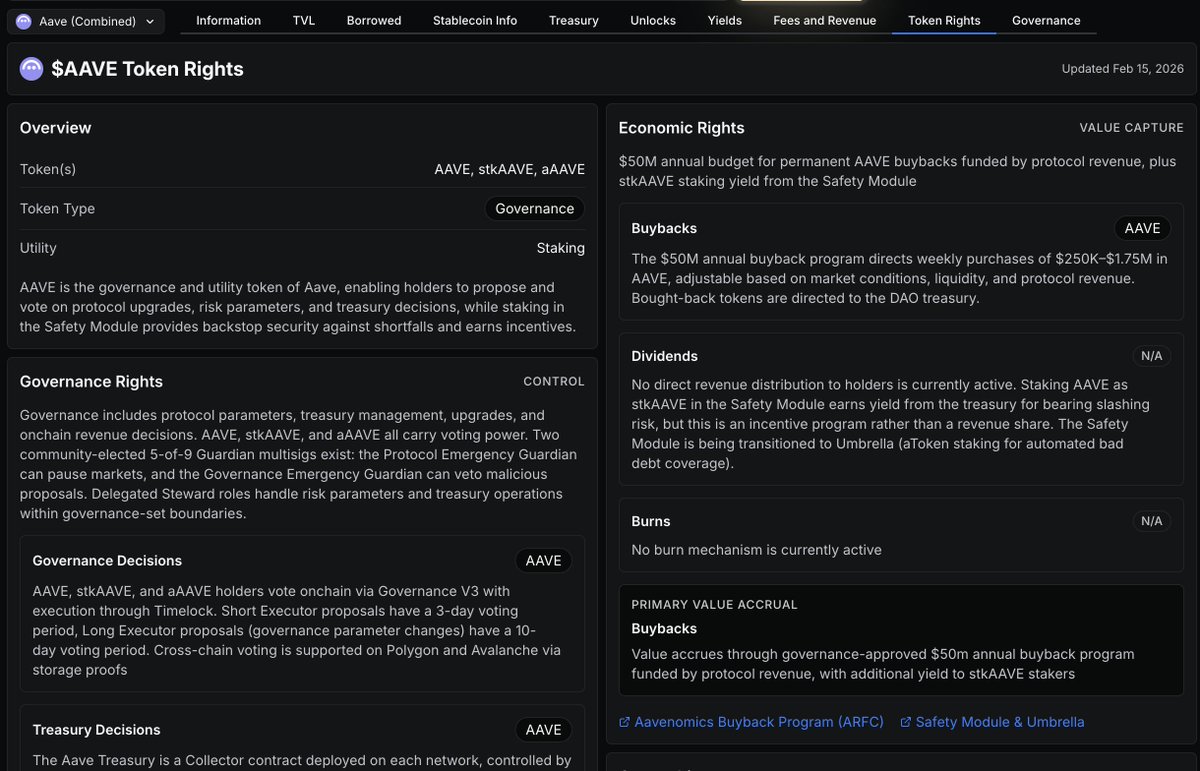Open Aavenomics Buyback Program (ARFC) link
The image size is (1200, 771).
(759, 722)
